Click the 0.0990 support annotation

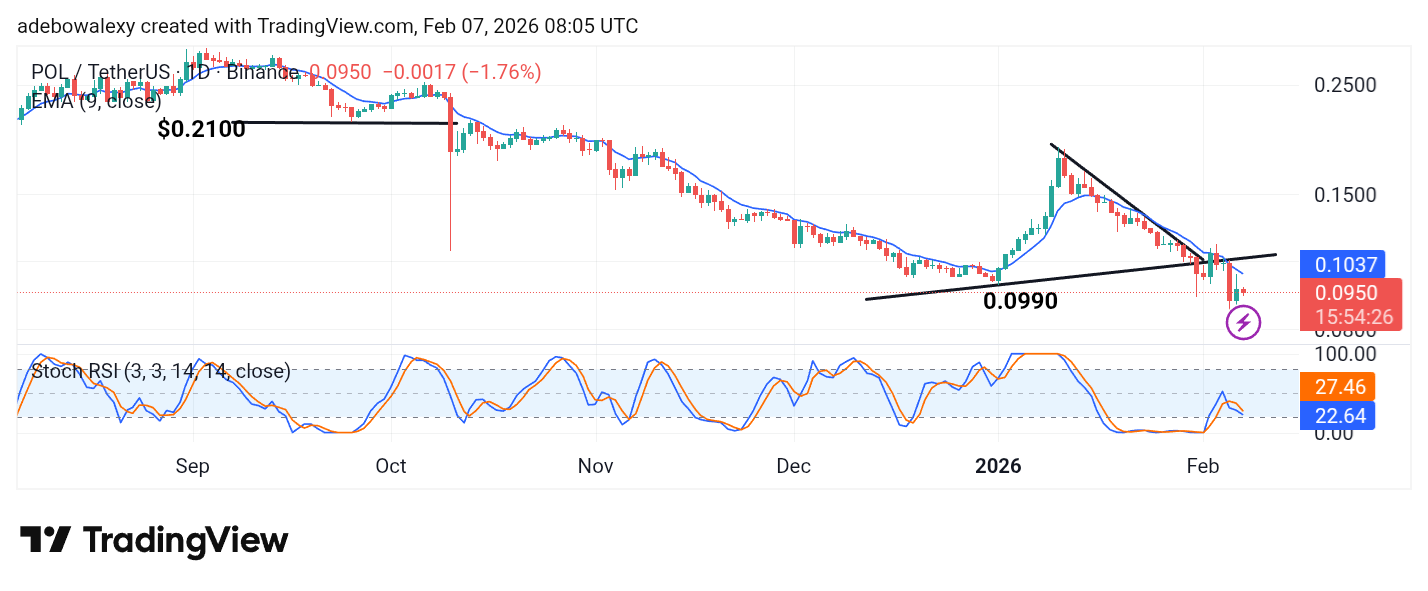point(1020,300)
